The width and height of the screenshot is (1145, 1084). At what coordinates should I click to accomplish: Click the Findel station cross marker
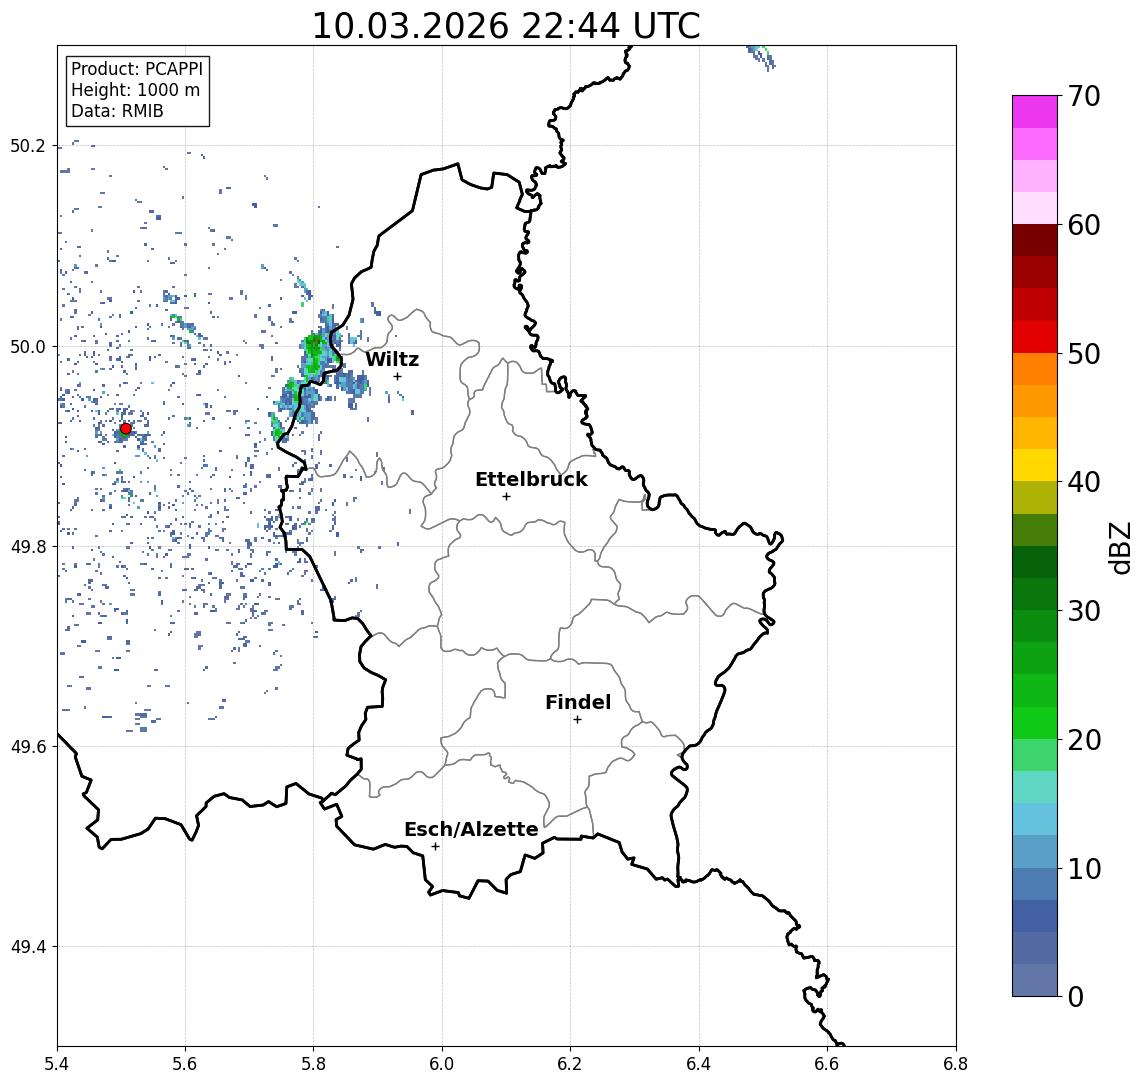tap(577, 720)
